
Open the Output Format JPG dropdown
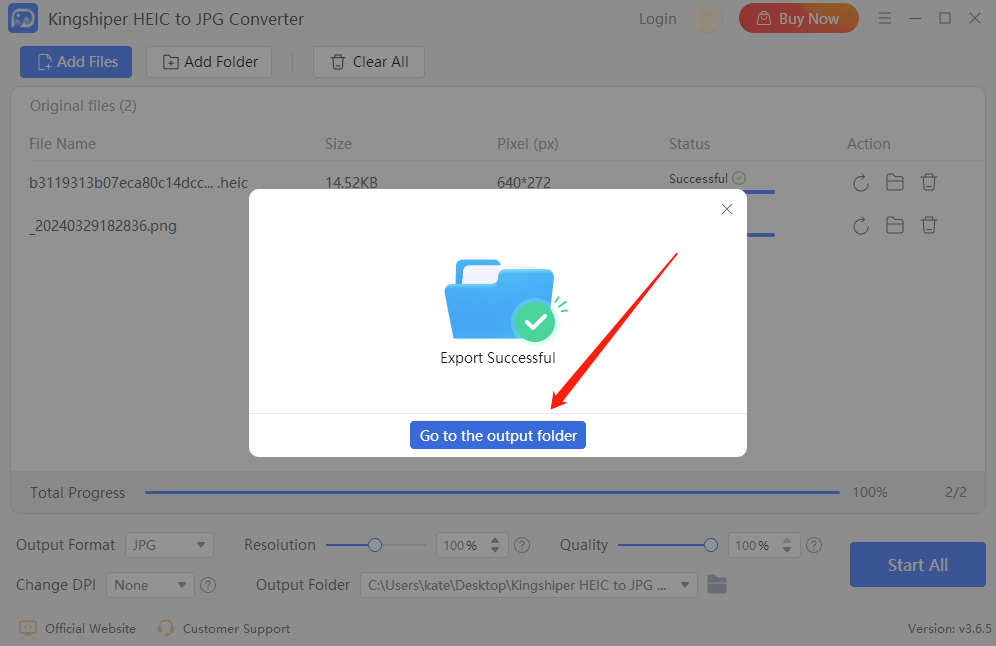pos(169,545)
